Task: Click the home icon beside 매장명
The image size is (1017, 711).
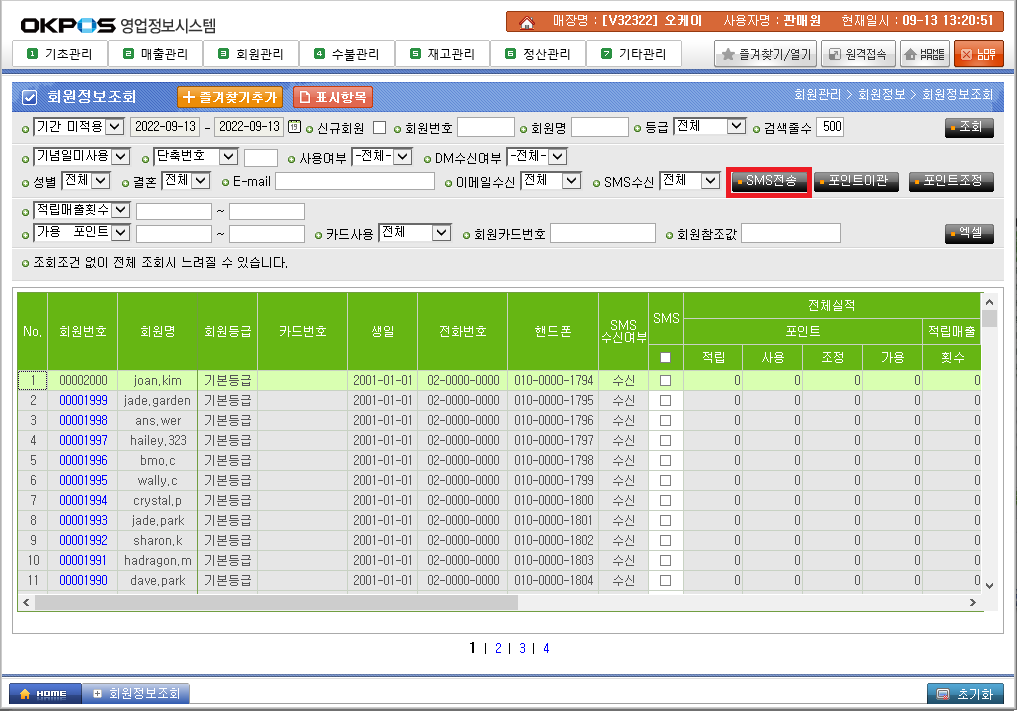Action: point(526,21)
